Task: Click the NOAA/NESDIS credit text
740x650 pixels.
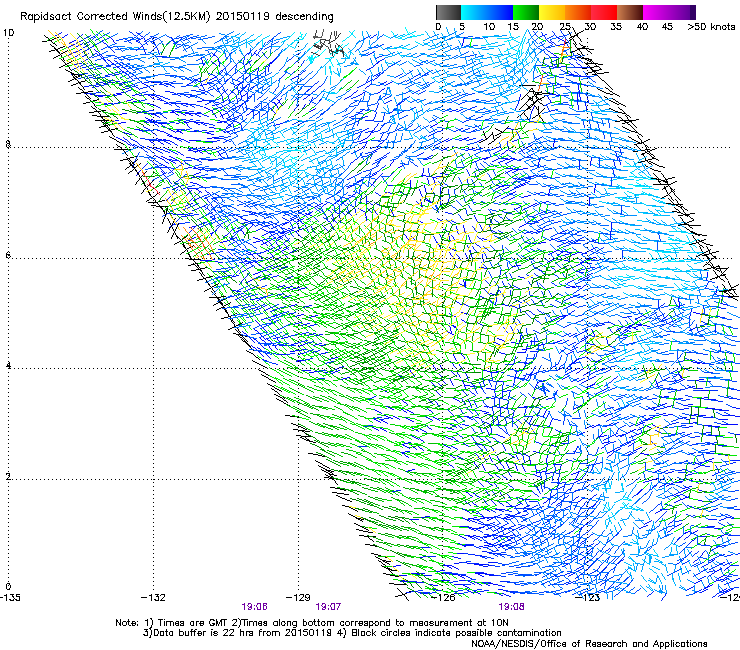Action: 589,644
